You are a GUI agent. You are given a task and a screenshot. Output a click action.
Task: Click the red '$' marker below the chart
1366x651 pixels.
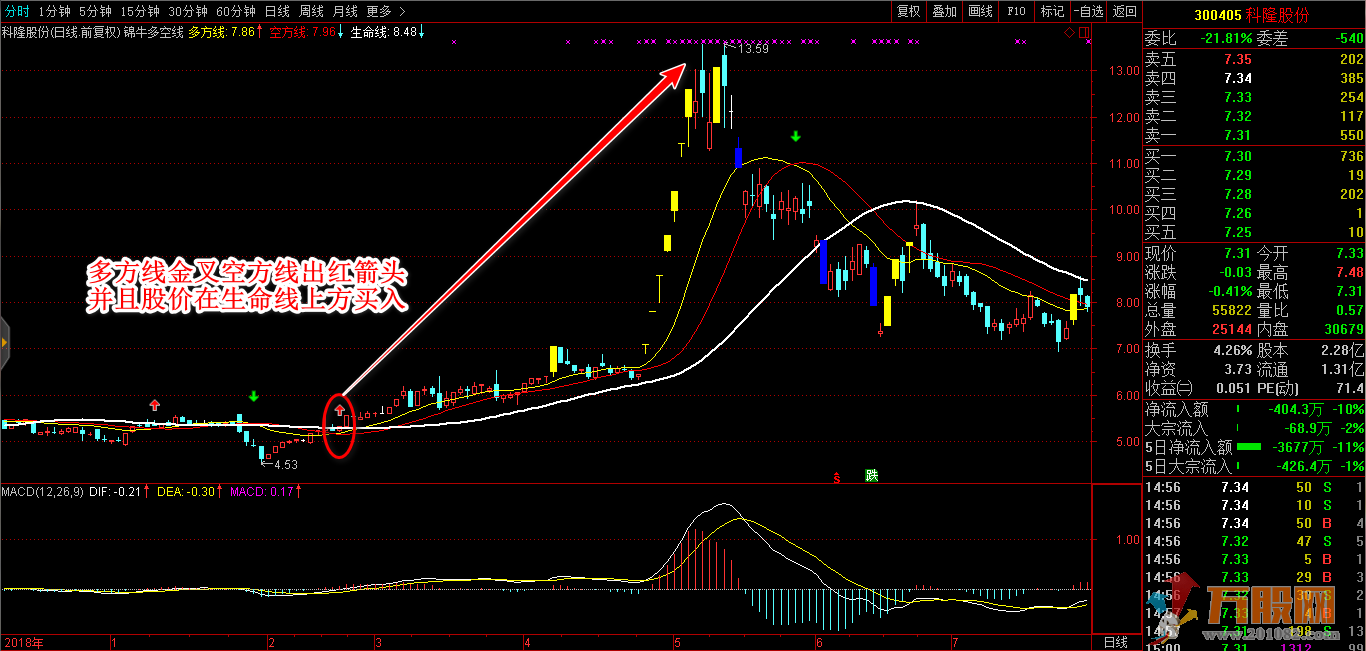point(836,477)
